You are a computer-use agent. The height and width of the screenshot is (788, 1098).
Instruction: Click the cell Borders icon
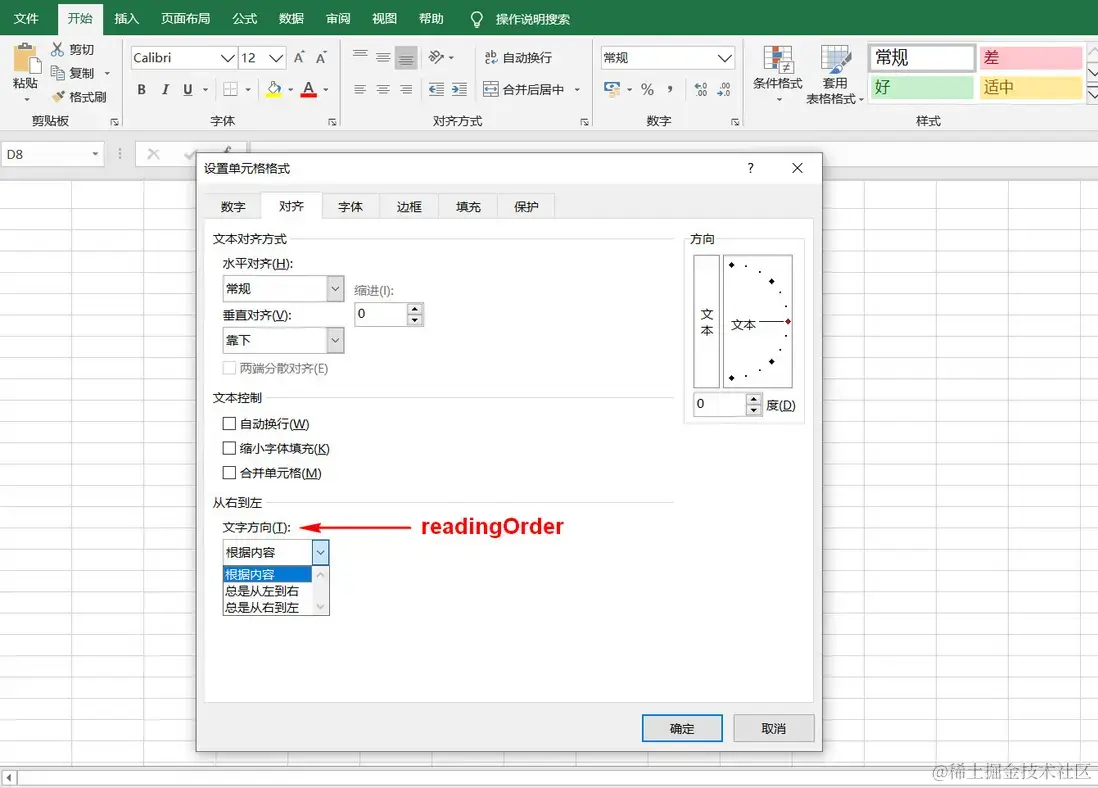[230, 90]
